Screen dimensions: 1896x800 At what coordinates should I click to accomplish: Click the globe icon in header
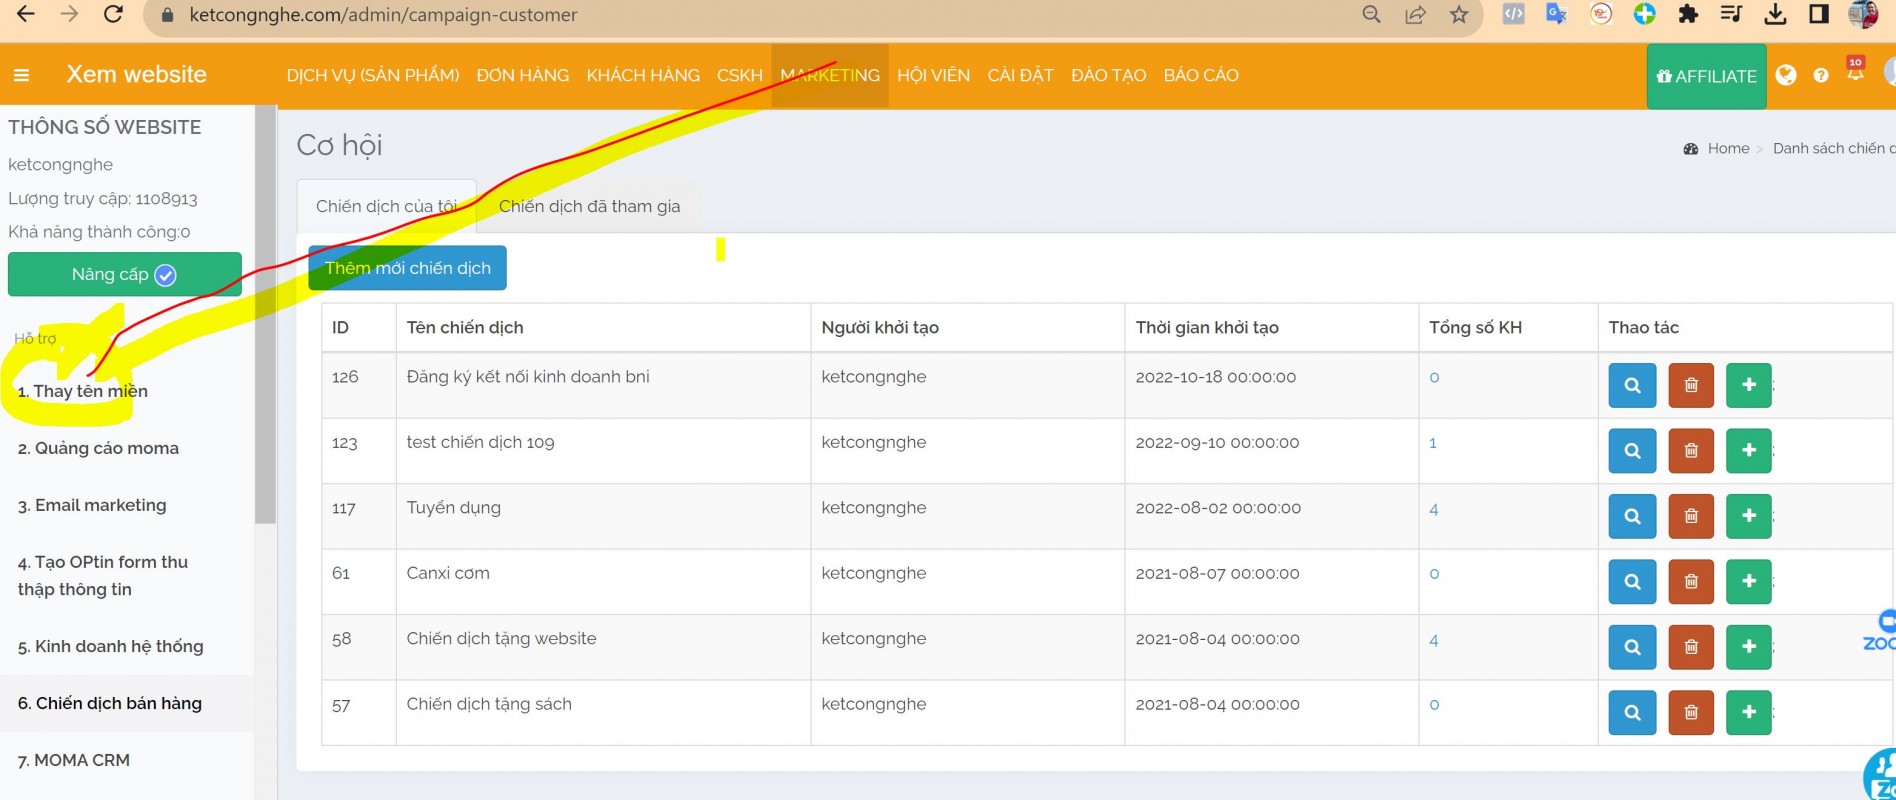(1786, 76)
